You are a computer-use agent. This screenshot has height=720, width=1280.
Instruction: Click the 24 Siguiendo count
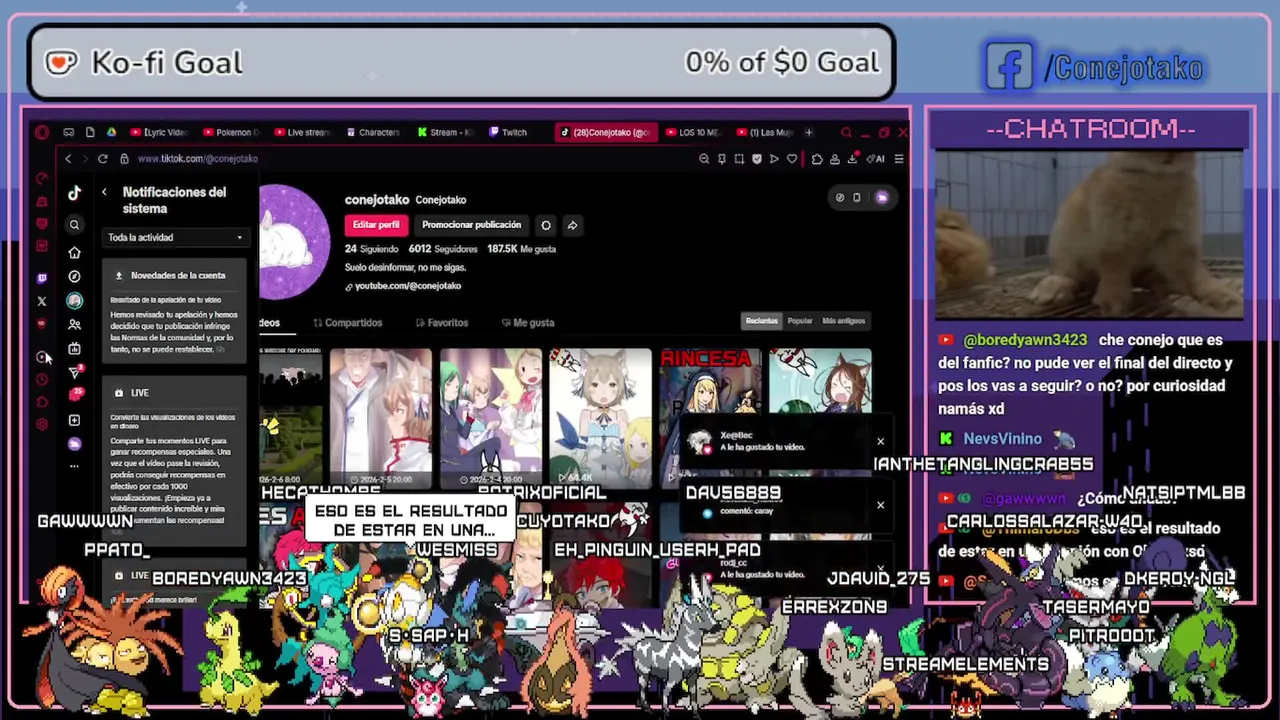pyautogui.click(x=372, y=249)
